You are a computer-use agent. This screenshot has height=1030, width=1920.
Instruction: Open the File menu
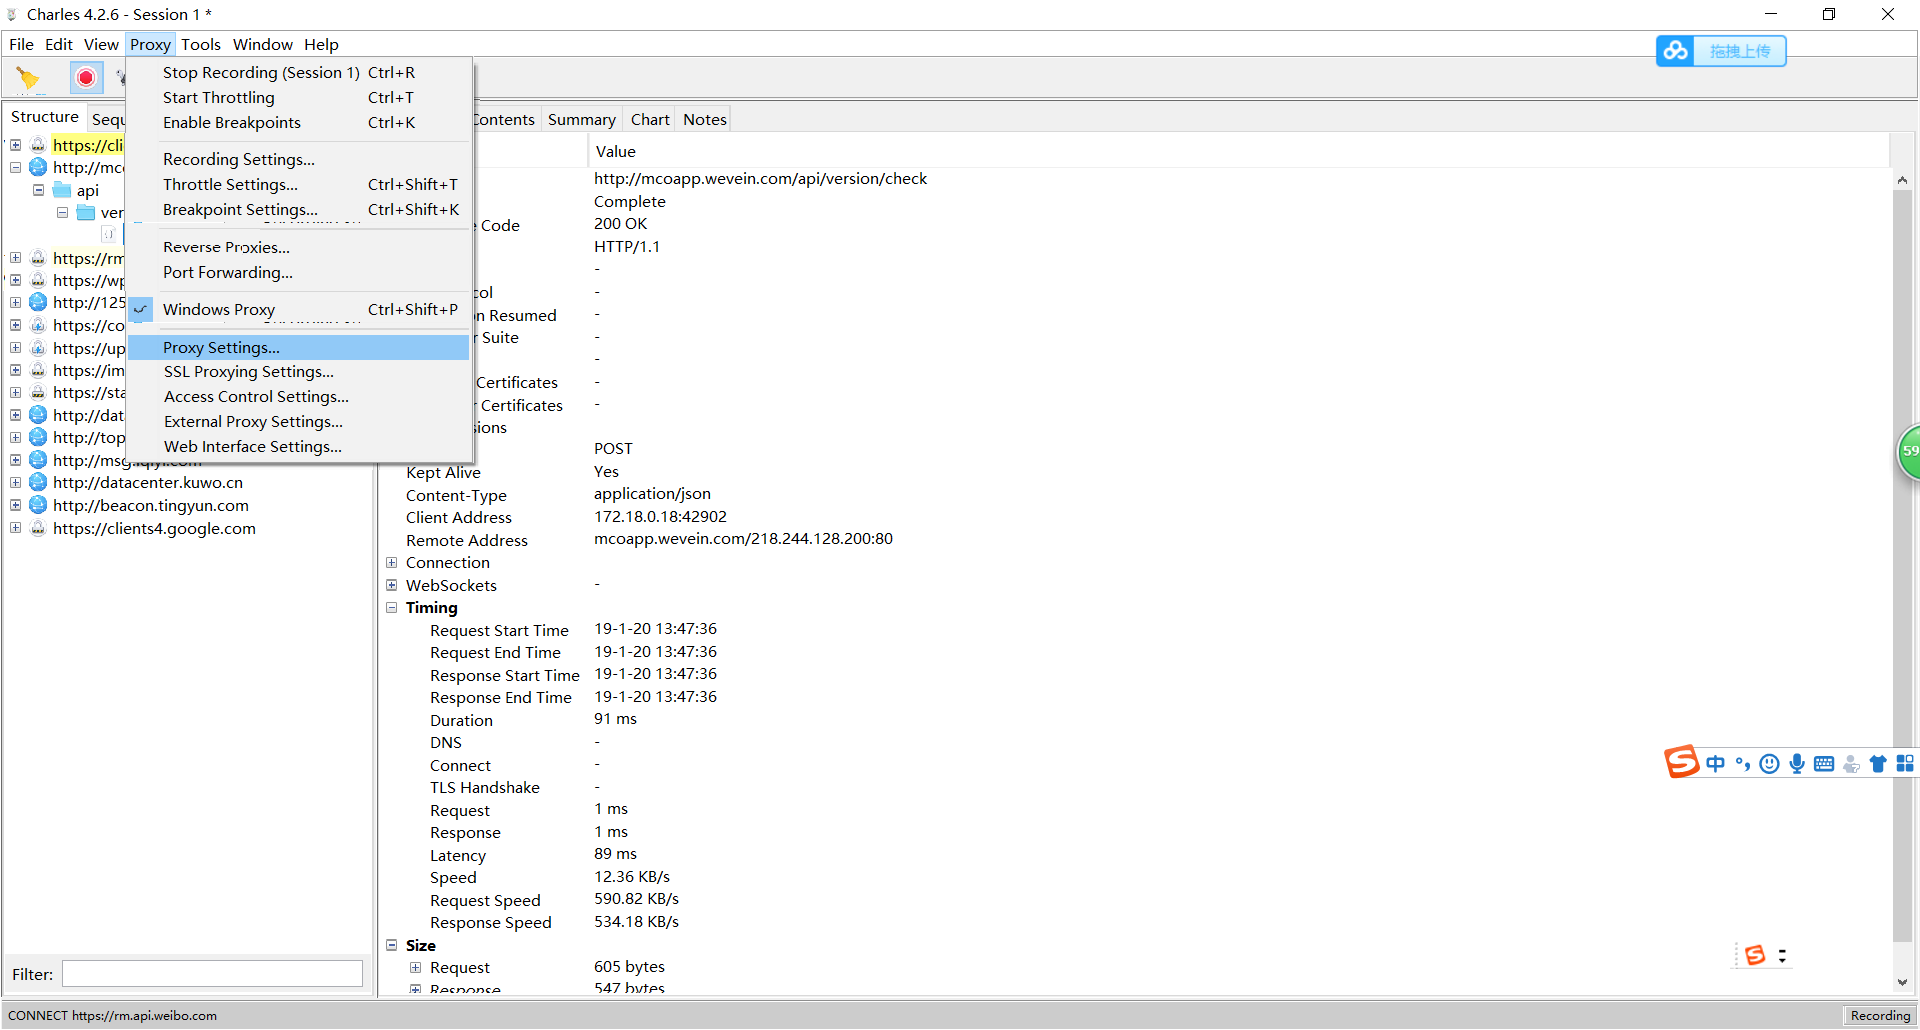pyautogui.click(x=21, y=45)
